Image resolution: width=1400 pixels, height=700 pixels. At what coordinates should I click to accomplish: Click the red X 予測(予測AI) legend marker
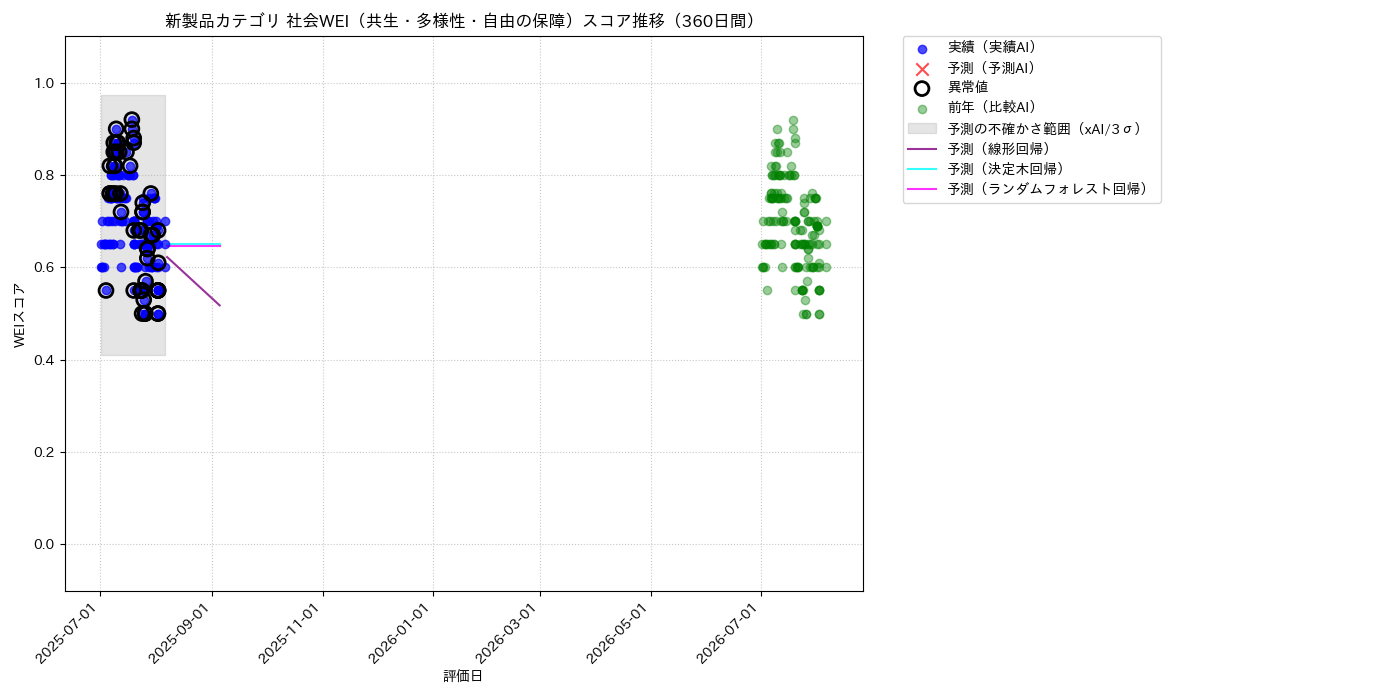(922, 69)
